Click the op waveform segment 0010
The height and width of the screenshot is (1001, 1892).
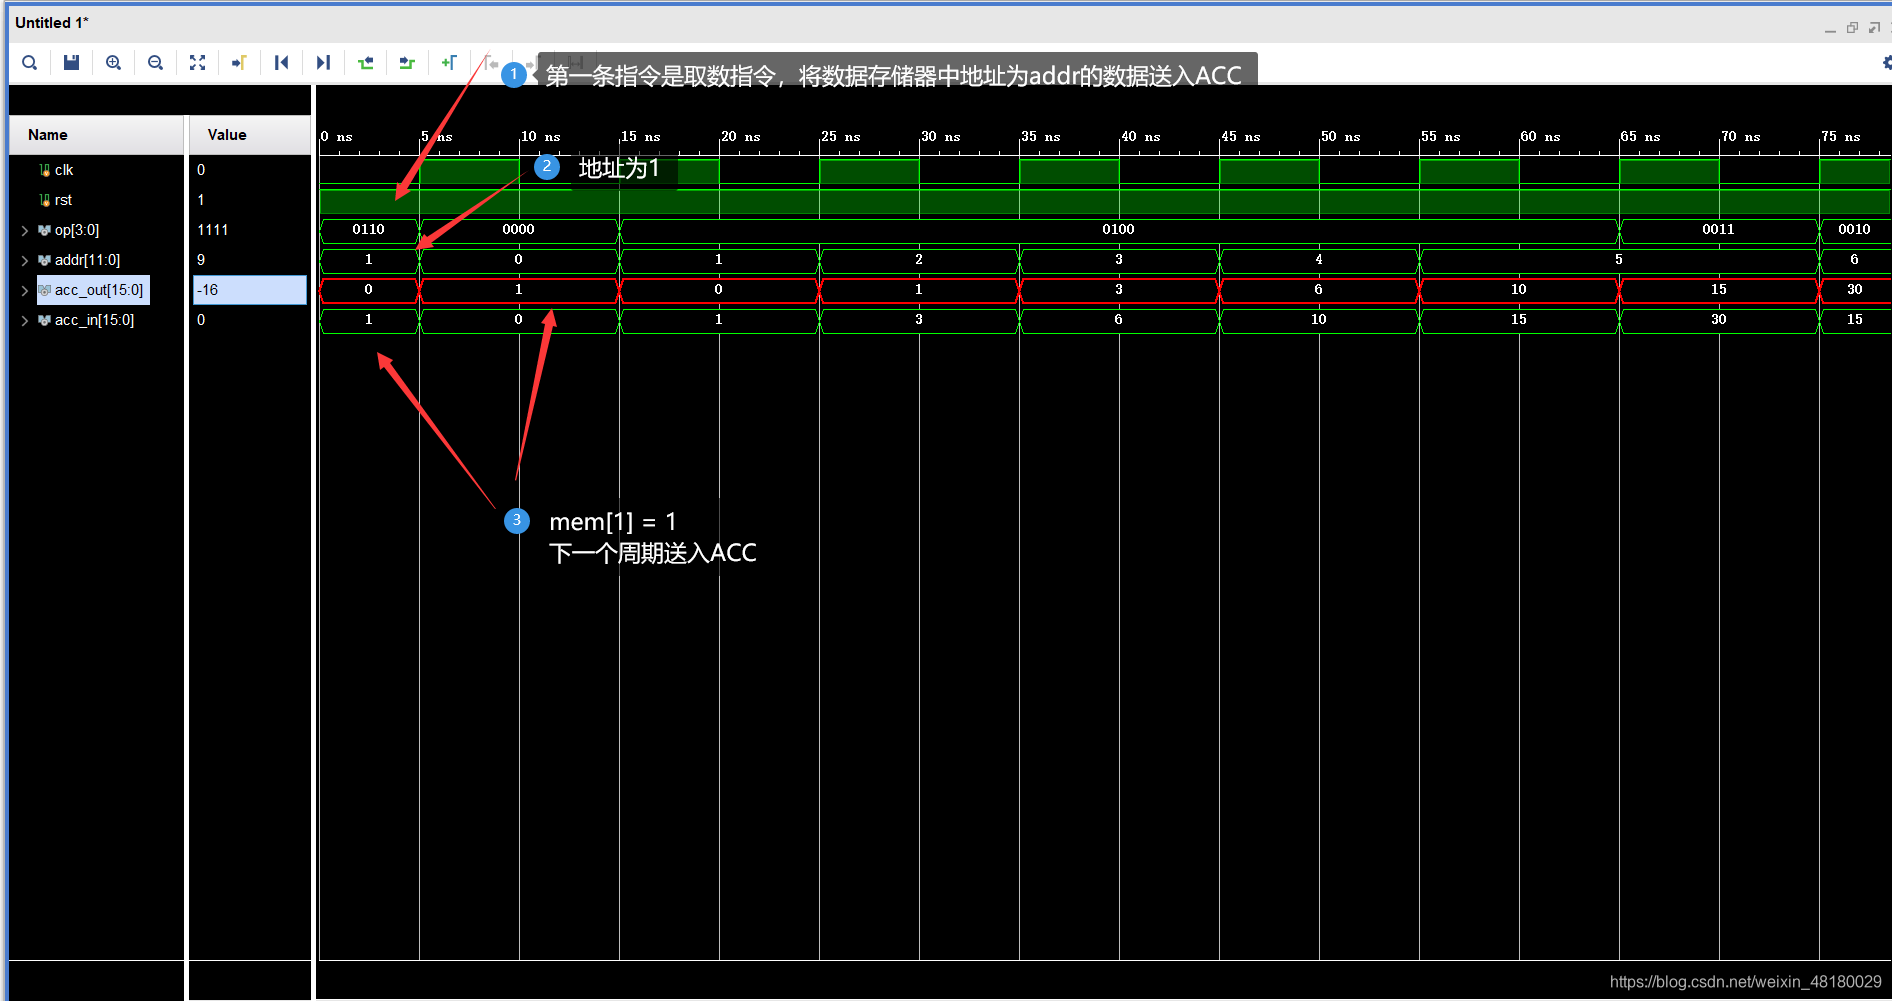(x=1855, y=230)
